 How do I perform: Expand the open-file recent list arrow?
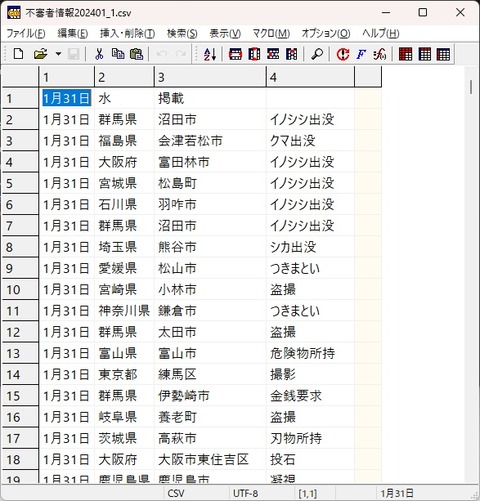pos(58,54)
